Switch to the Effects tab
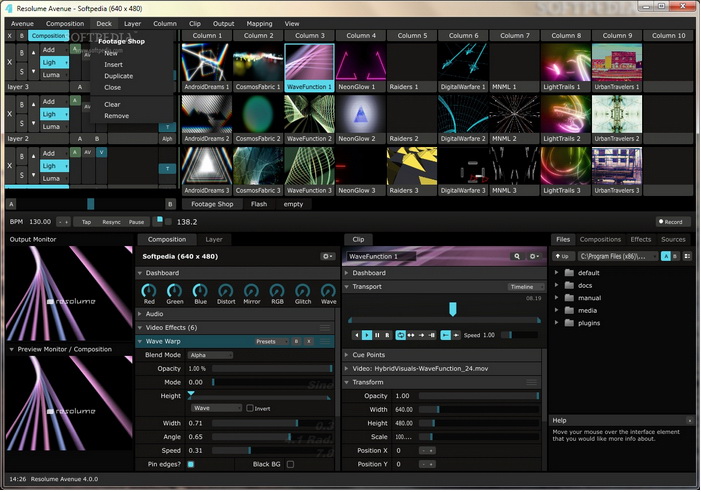701x492 pixels. (640, 240)
